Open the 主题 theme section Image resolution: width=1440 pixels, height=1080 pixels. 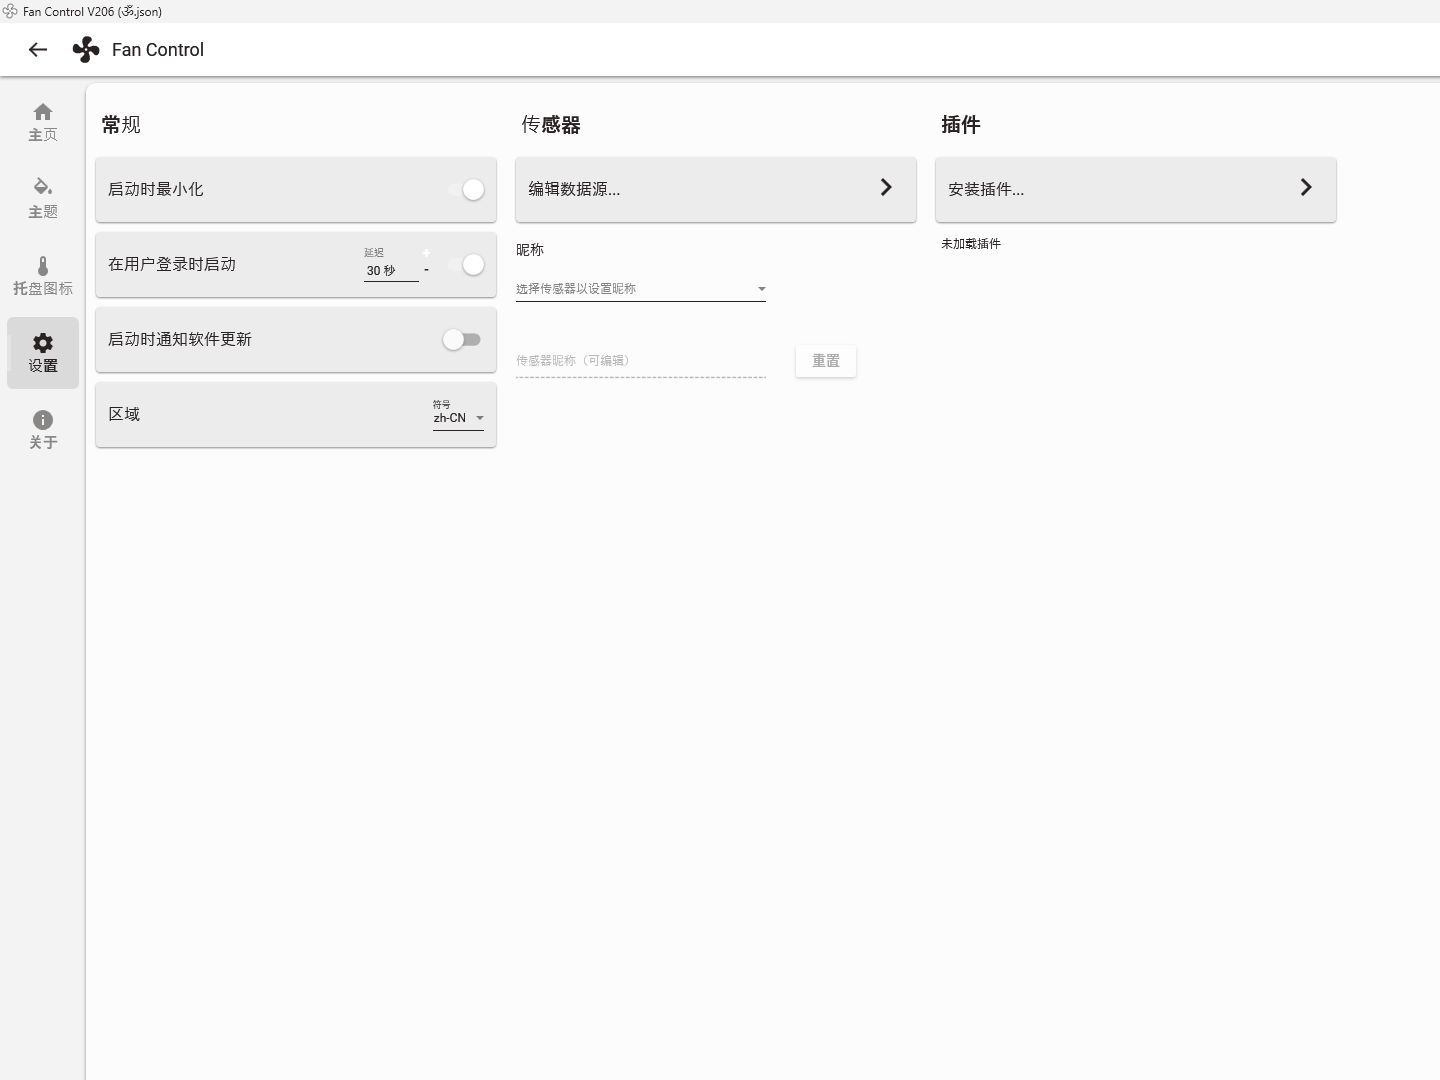(x=43, y=199)
